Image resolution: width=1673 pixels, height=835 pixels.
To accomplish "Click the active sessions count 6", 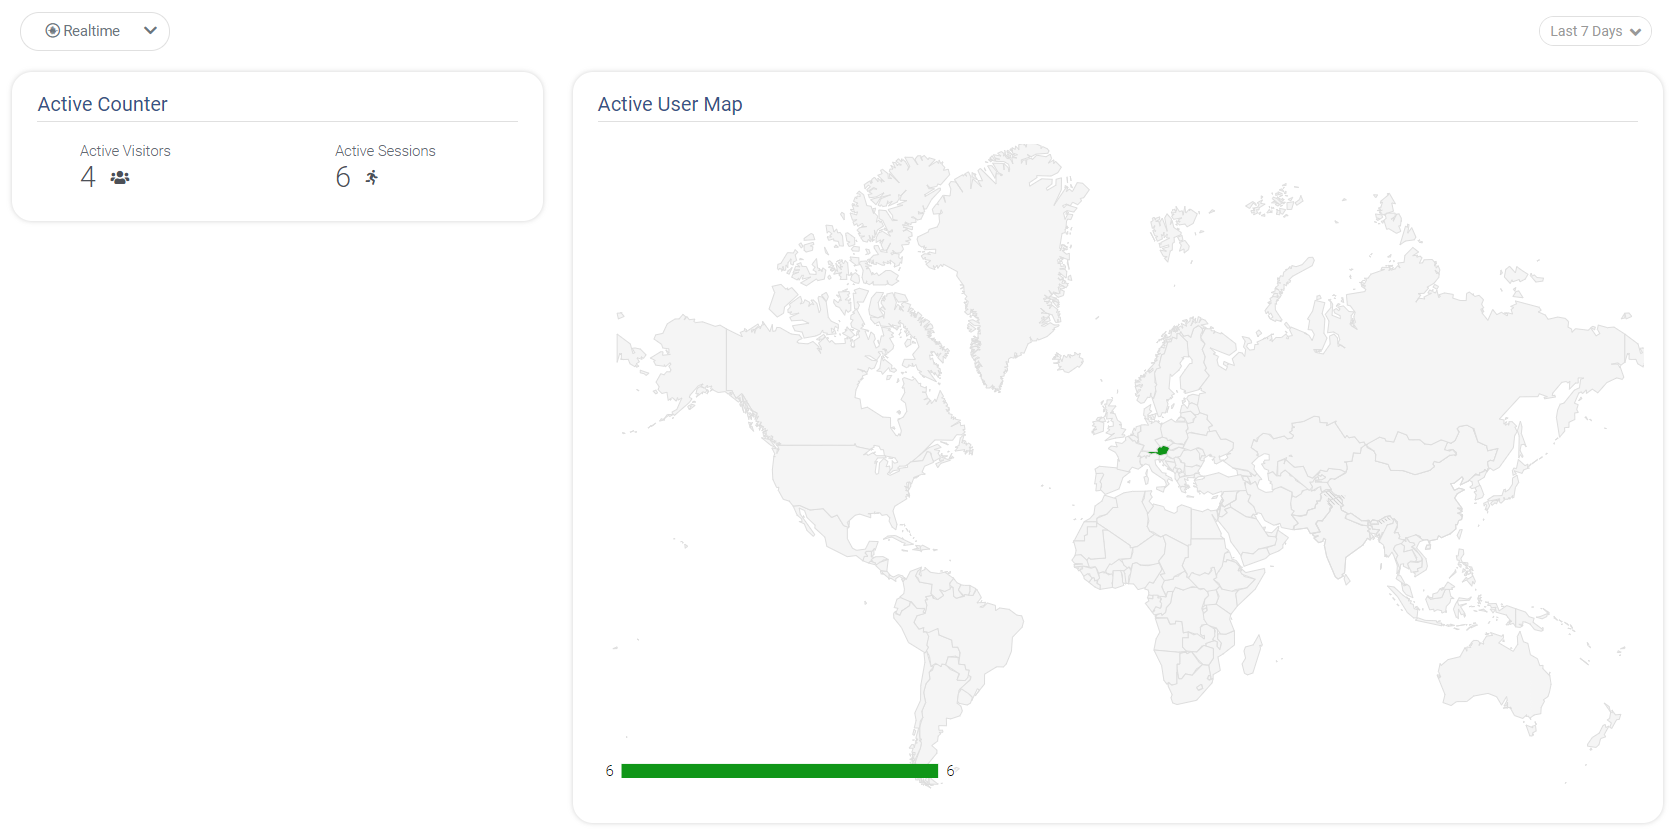I will (x=343, y=177).
